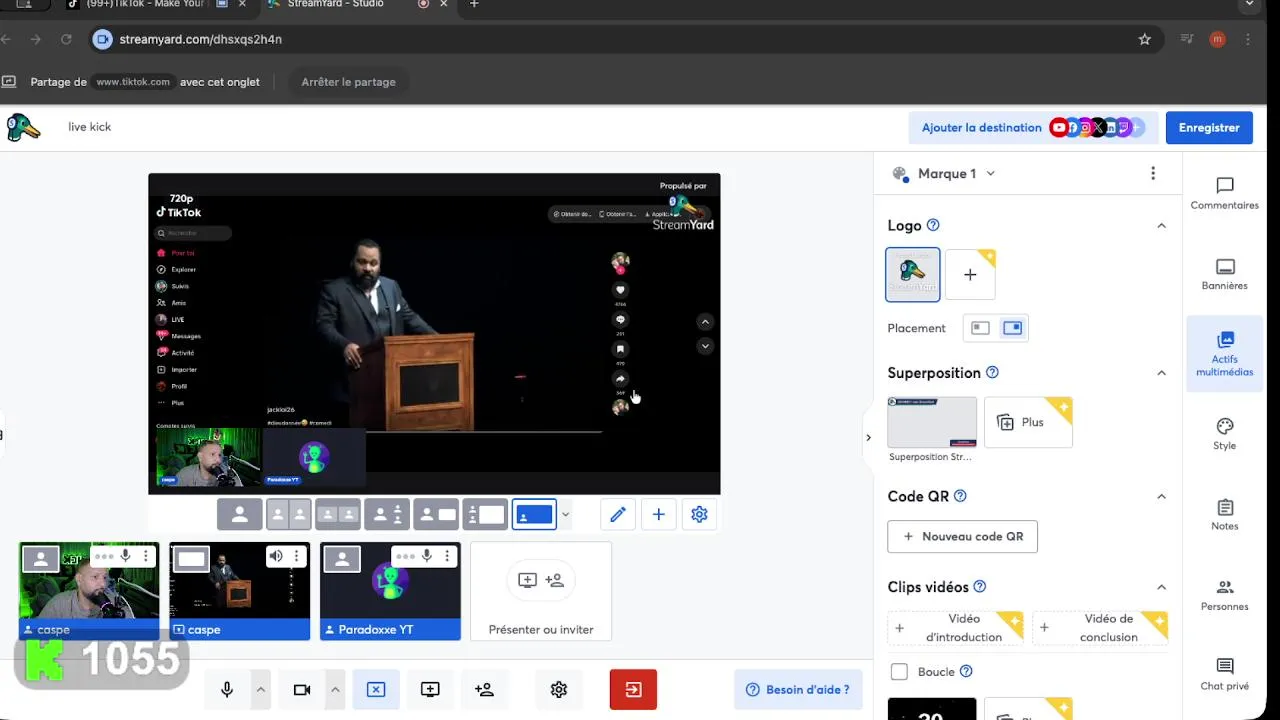Open Logo help question icon
Image resolution: width=1280 pixels, height=720 pixels.
933,226
